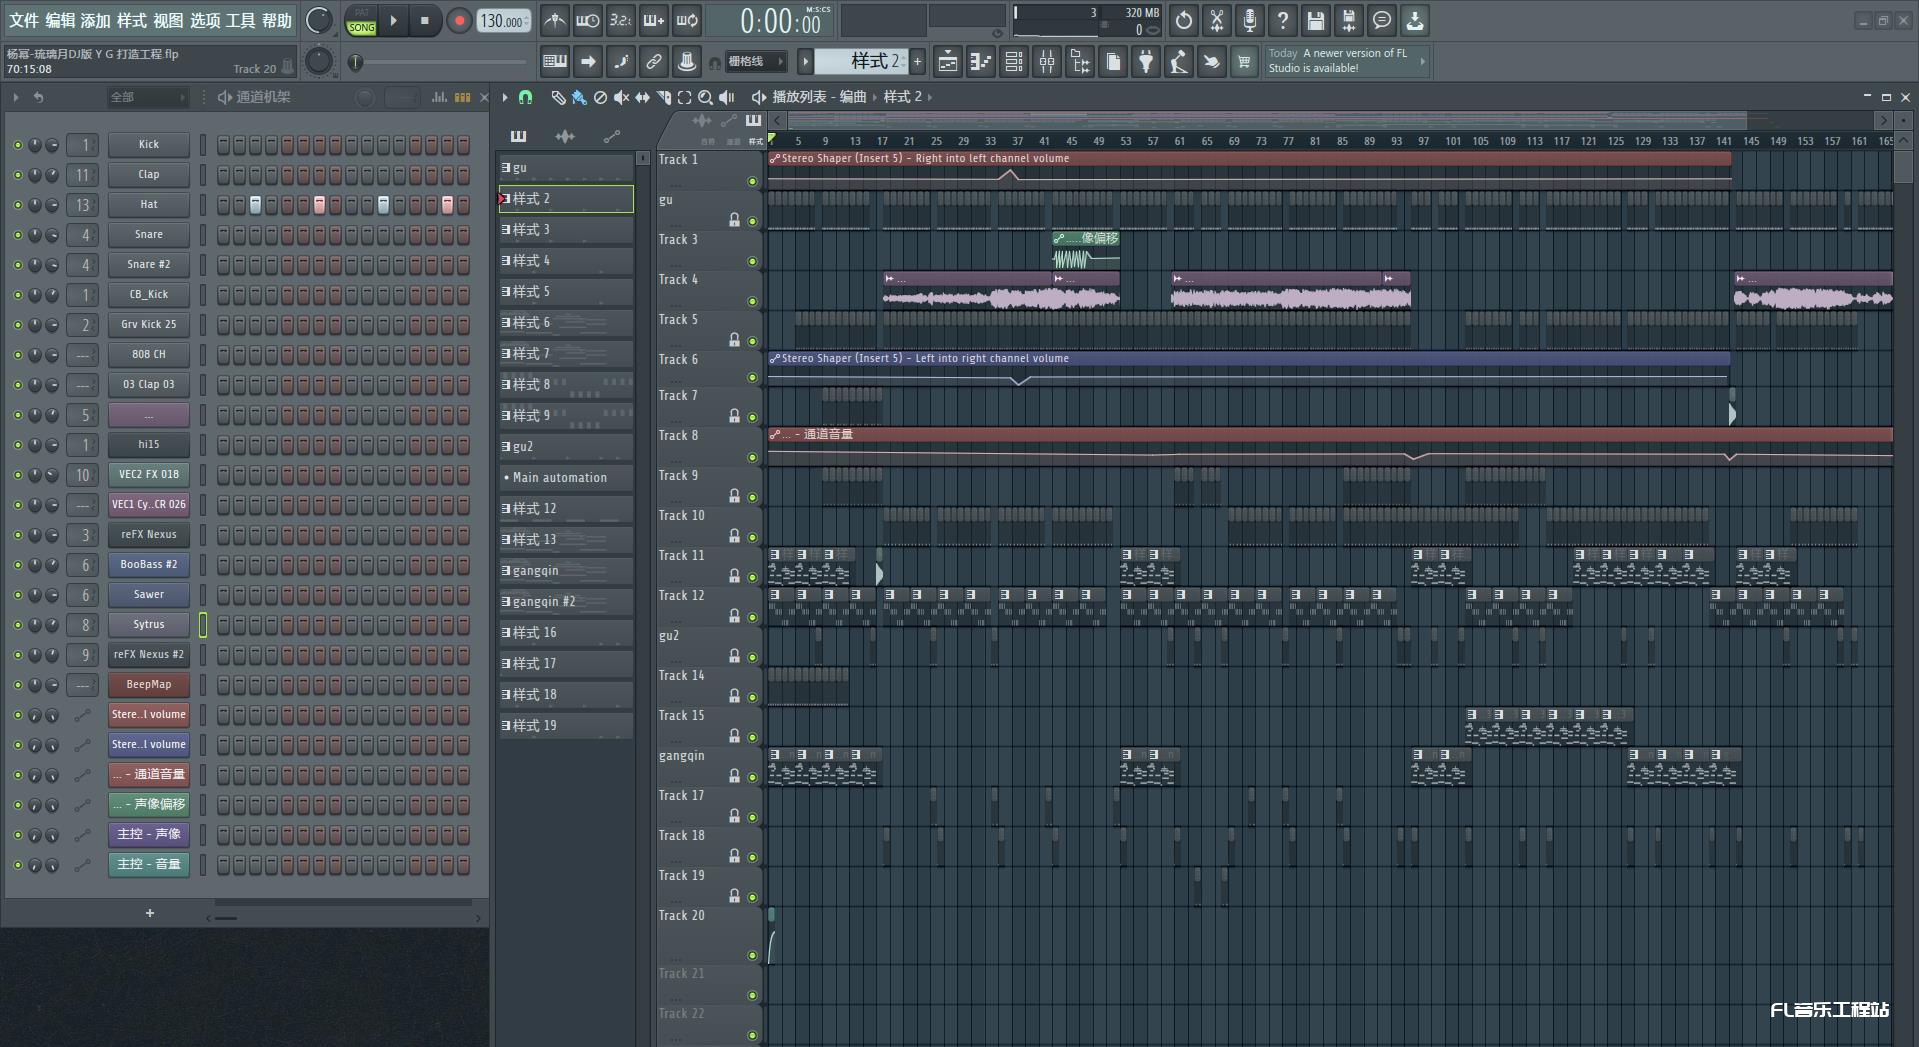The width and height of the screenshot is (1919, 1047).
Task: Toggle mute light on Track 20
Action: point(752,955)
